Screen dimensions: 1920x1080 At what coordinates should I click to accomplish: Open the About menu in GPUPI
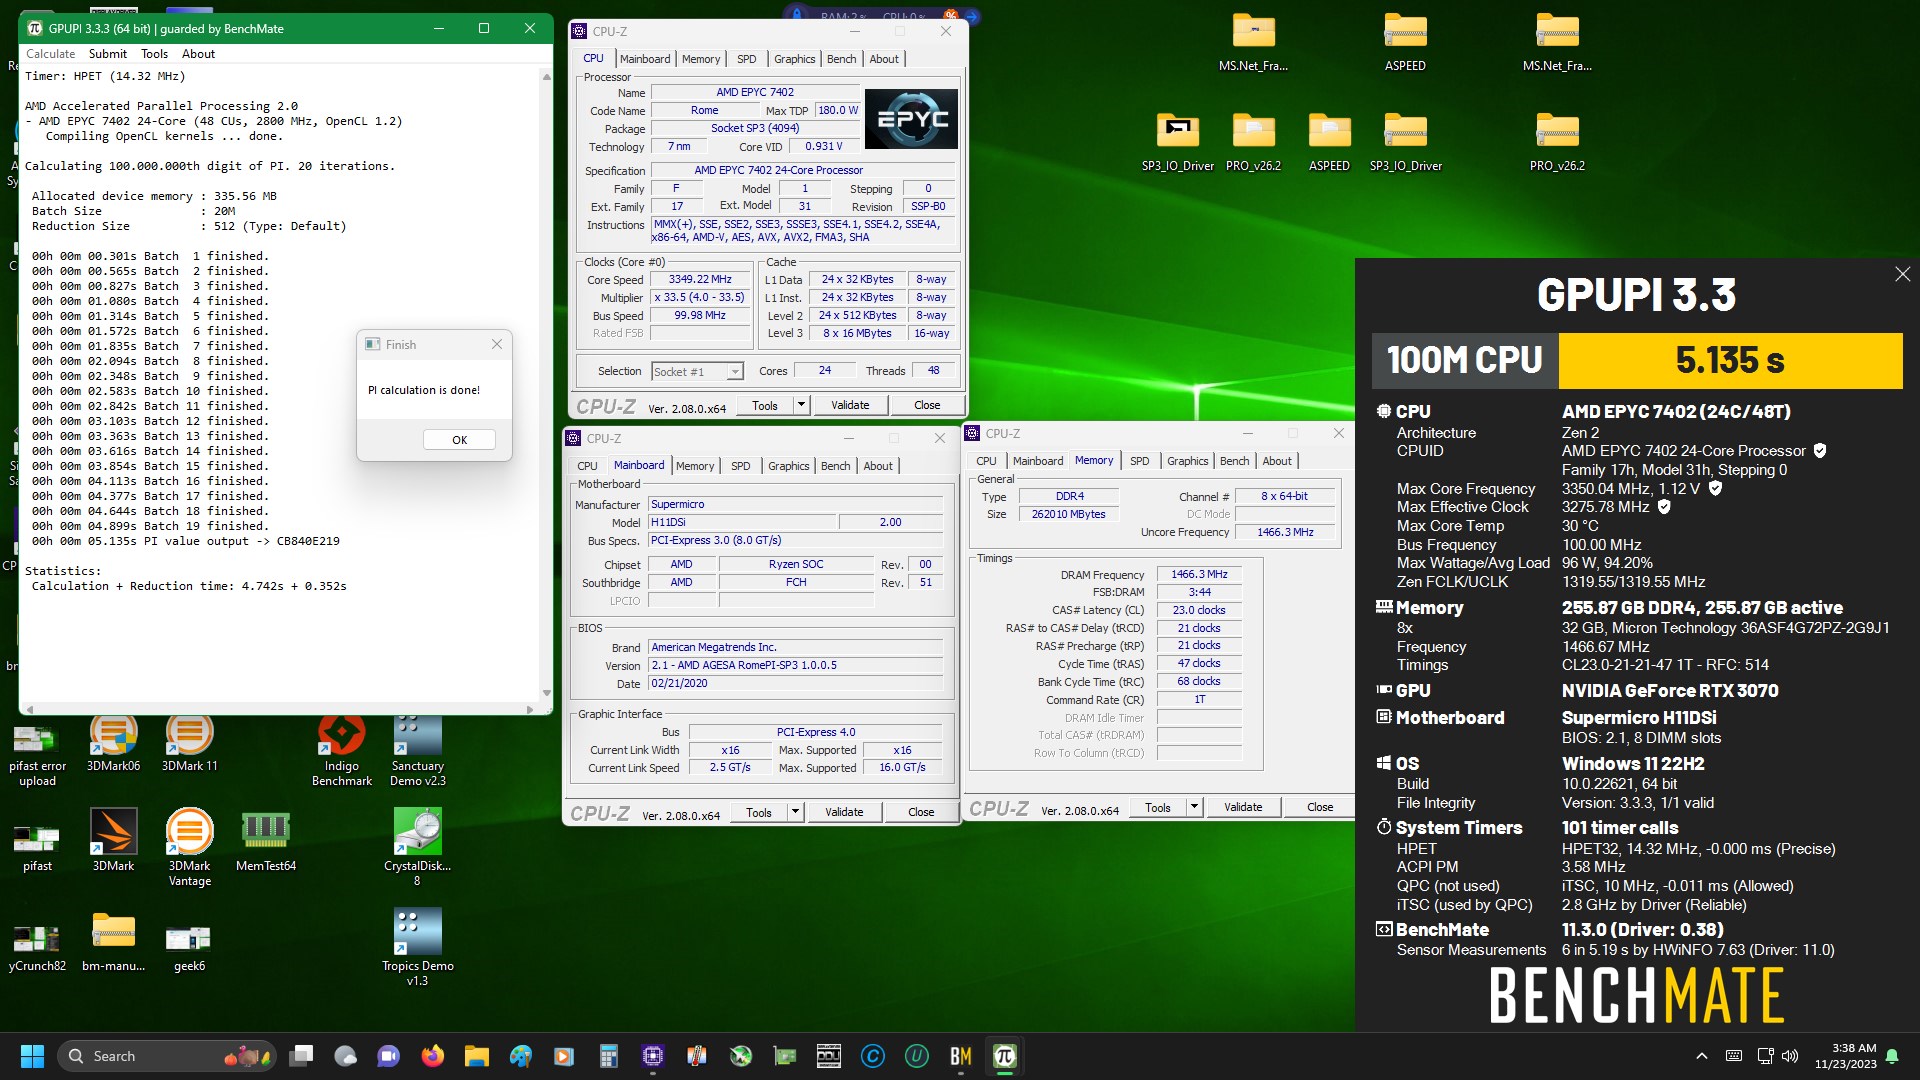[x=198, y=54]
